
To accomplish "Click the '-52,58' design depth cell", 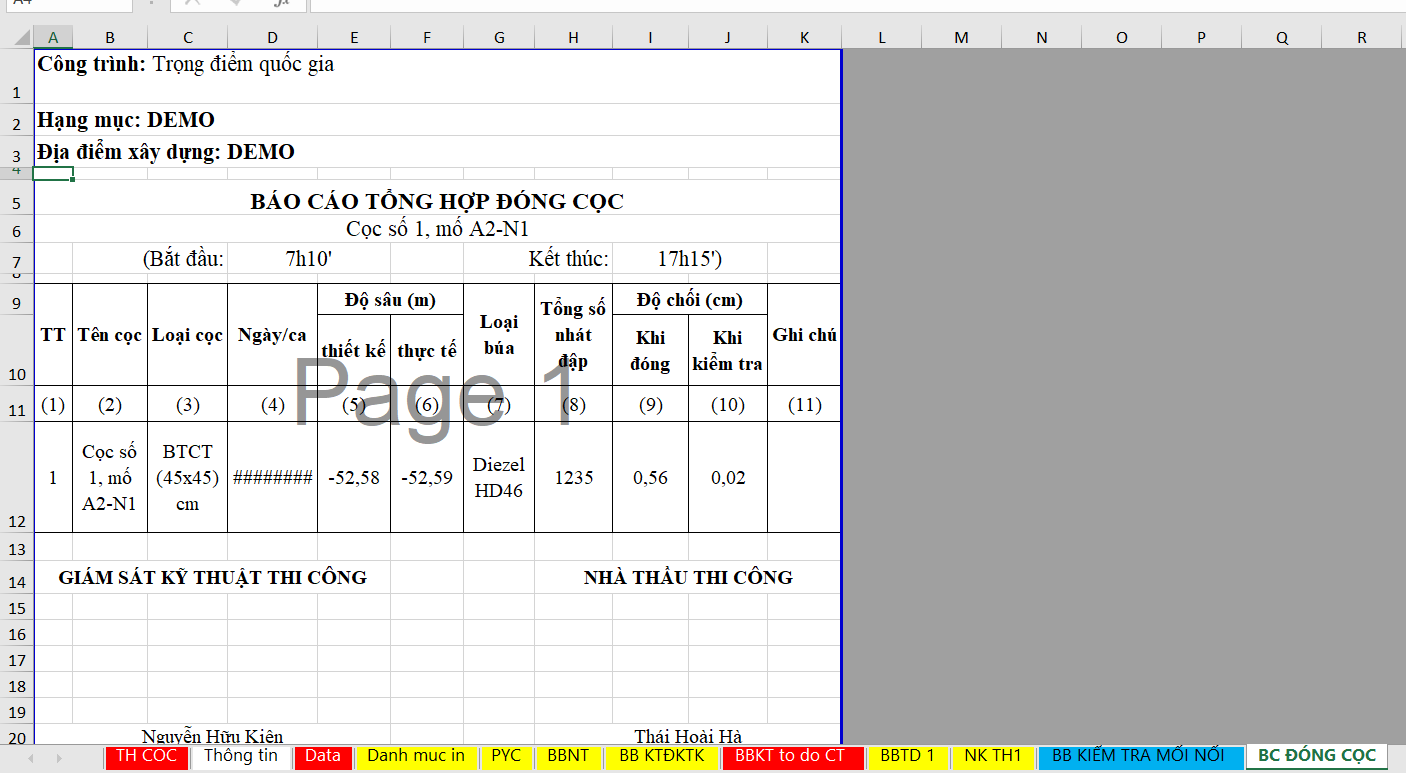I will click(x=354, y=478).
